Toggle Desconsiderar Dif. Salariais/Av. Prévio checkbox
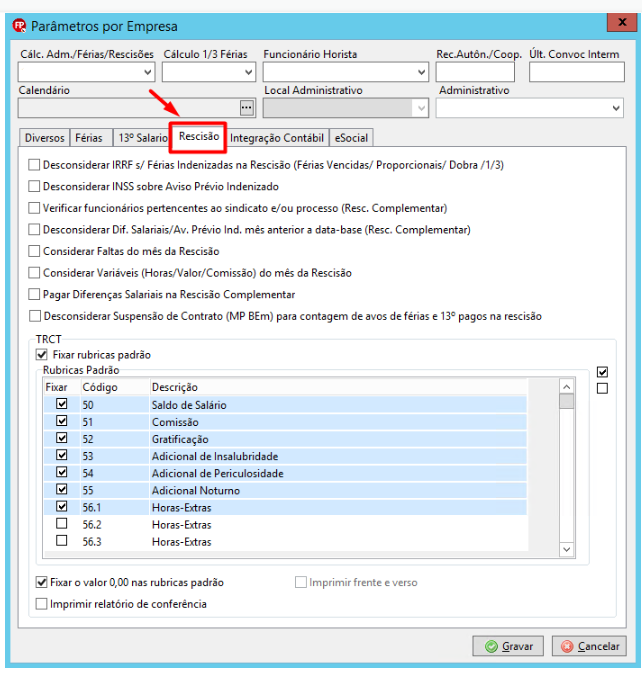 (x=34, y=230)
